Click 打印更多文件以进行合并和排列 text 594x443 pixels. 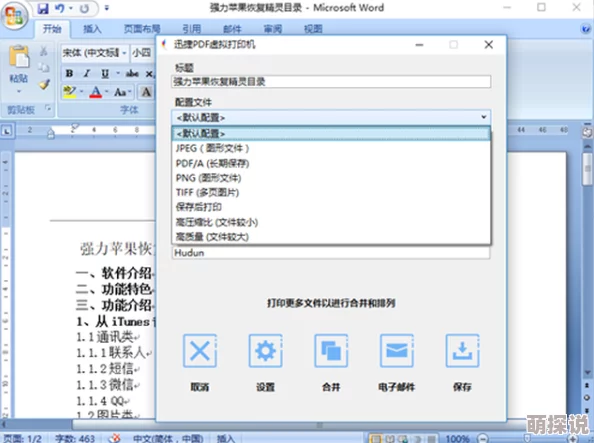click(x=331, y=303)
